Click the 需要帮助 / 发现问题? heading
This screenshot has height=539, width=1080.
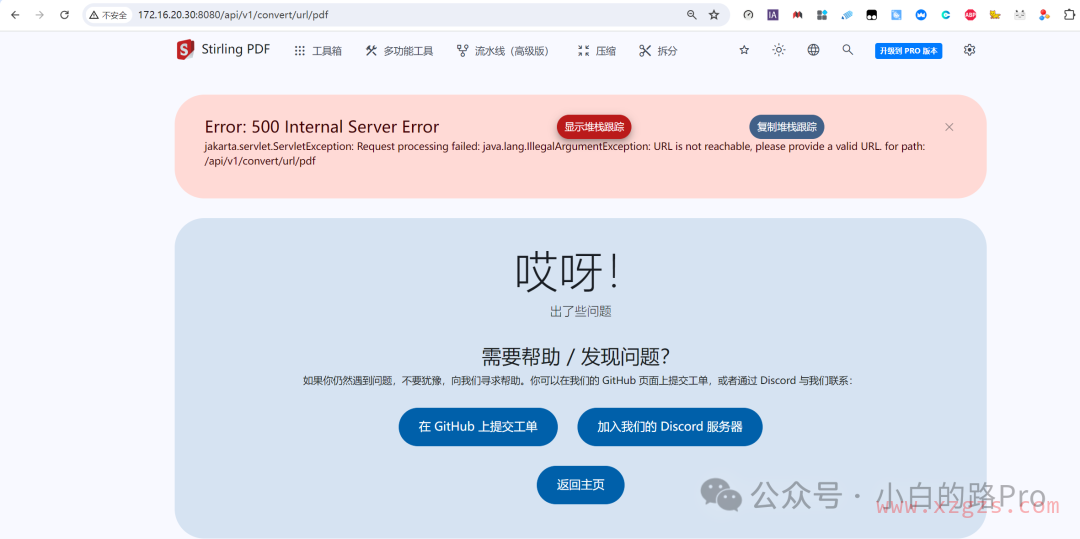click(x=576, y=357)
